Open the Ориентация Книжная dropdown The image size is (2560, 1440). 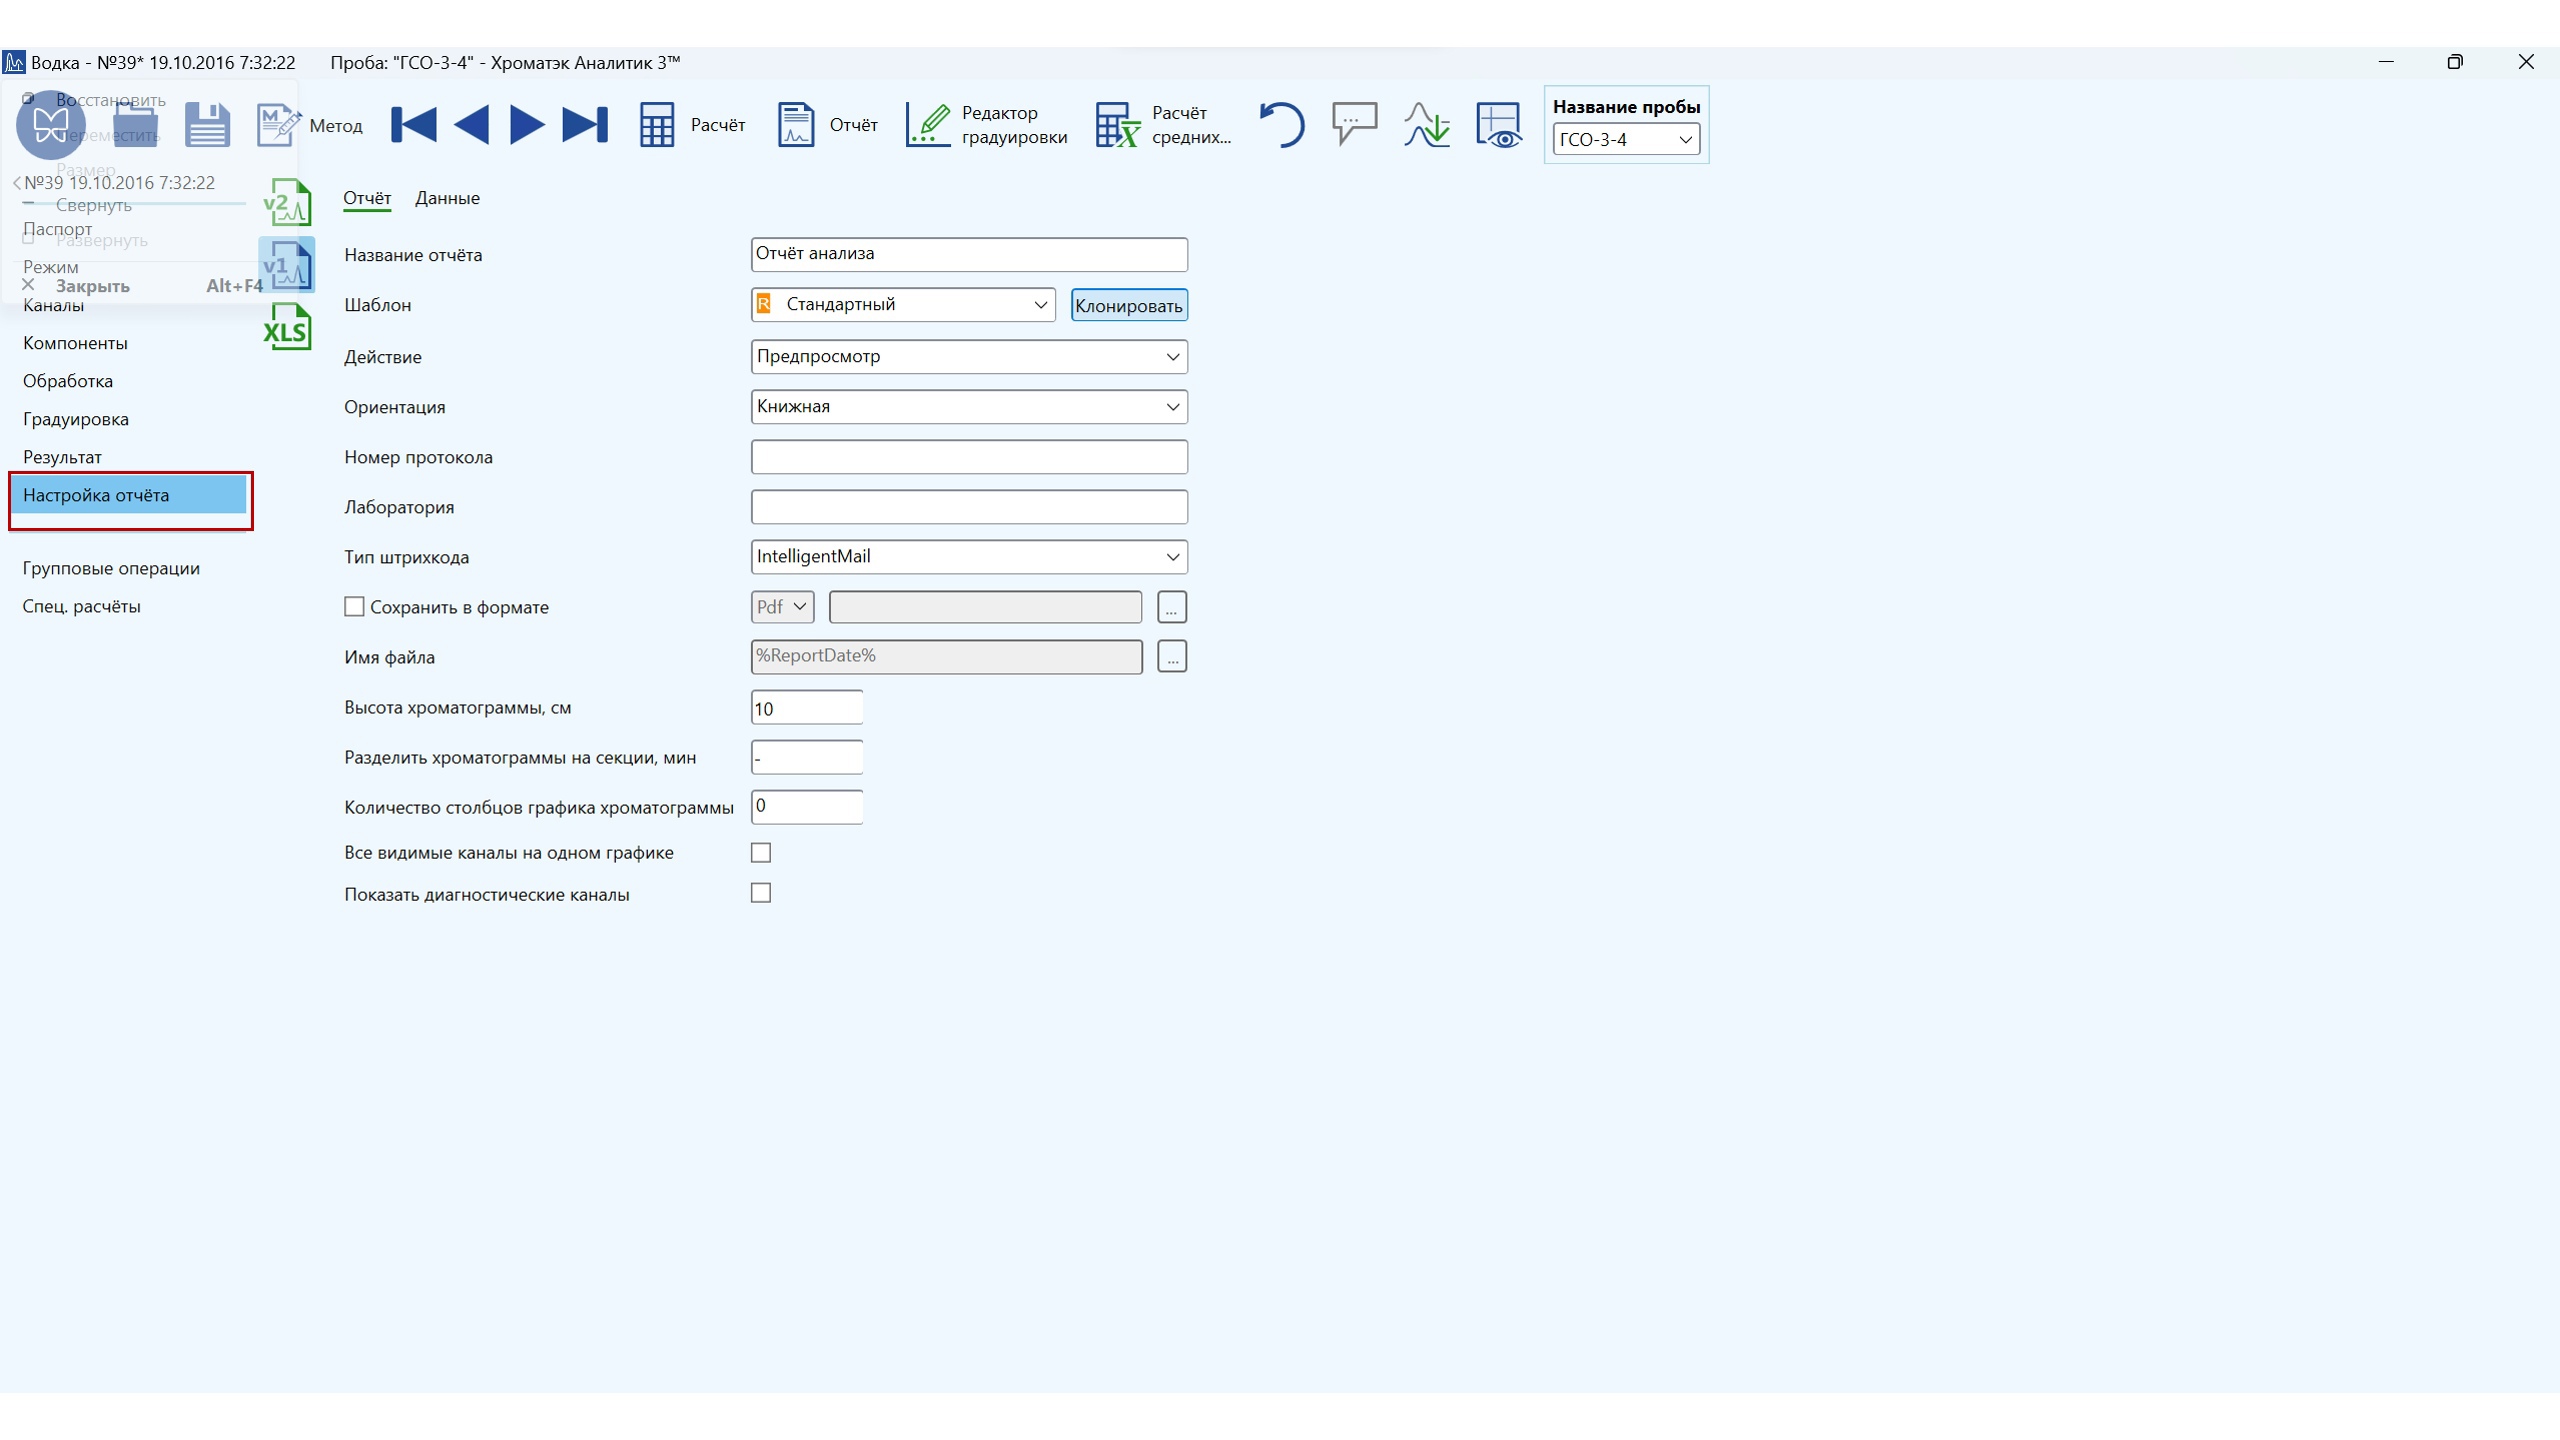pyautogui.click(x=1172, y=407)
